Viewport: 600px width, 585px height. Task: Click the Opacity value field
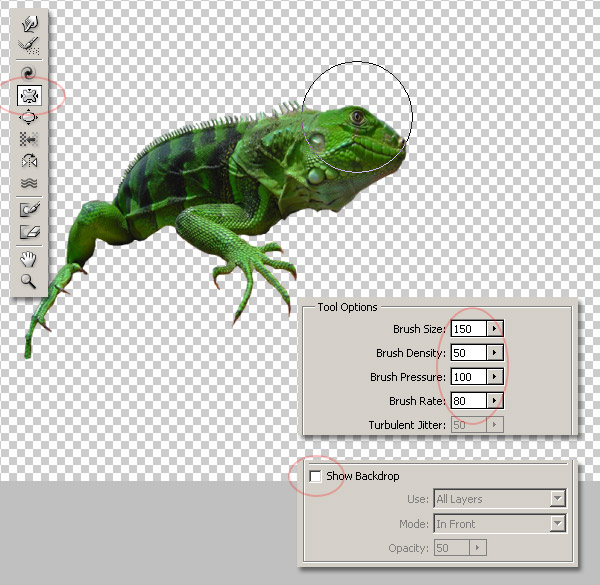(x=452, y=548)
